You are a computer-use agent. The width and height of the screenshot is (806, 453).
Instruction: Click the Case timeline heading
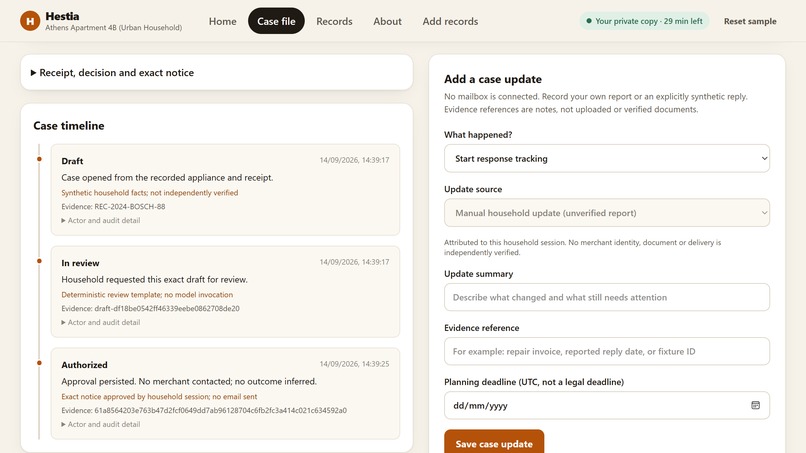tap(69, 125)
